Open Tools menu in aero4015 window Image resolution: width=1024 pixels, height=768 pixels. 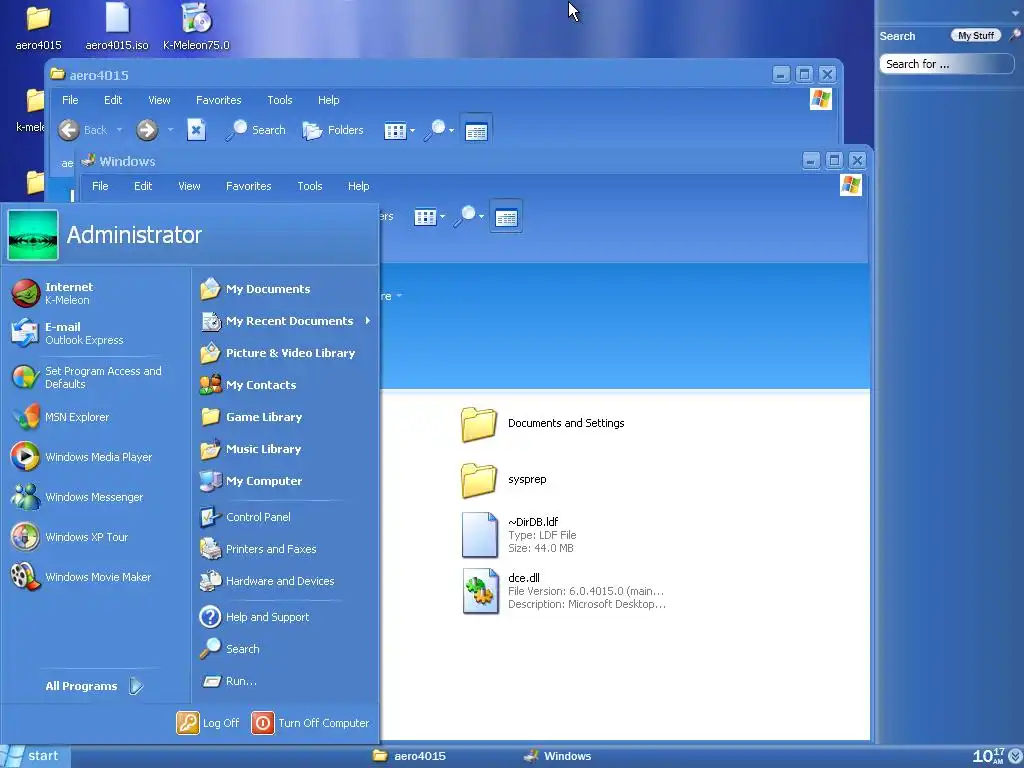tap(280, 100)
